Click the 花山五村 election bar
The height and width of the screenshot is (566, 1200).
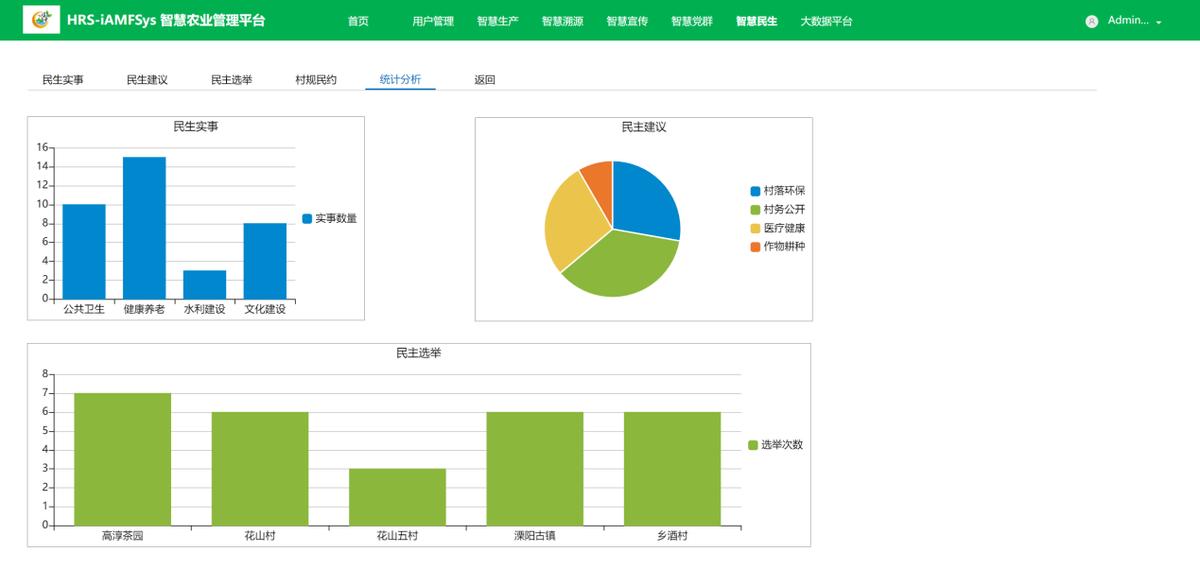coord(397,497)
